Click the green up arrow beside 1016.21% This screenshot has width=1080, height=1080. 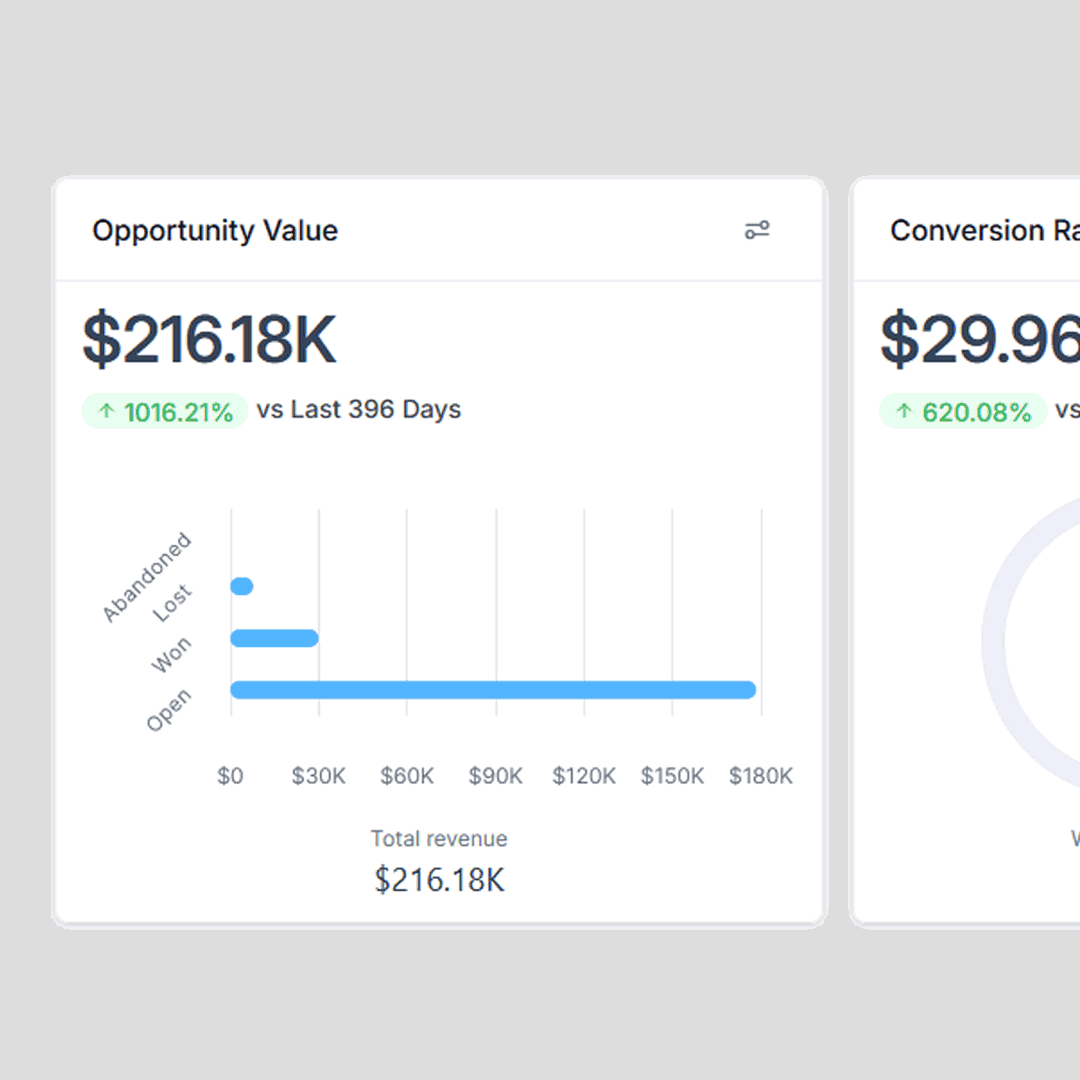[107, 411]
